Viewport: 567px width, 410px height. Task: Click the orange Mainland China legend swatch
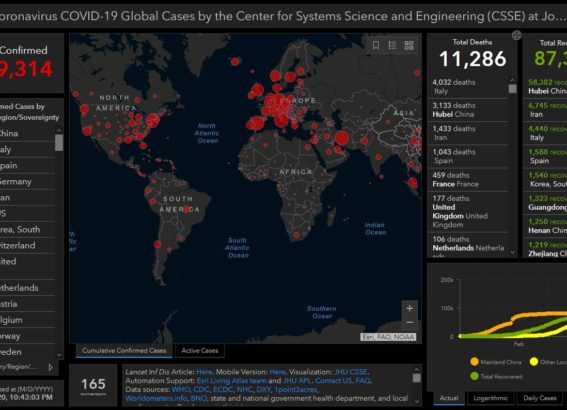474,362
